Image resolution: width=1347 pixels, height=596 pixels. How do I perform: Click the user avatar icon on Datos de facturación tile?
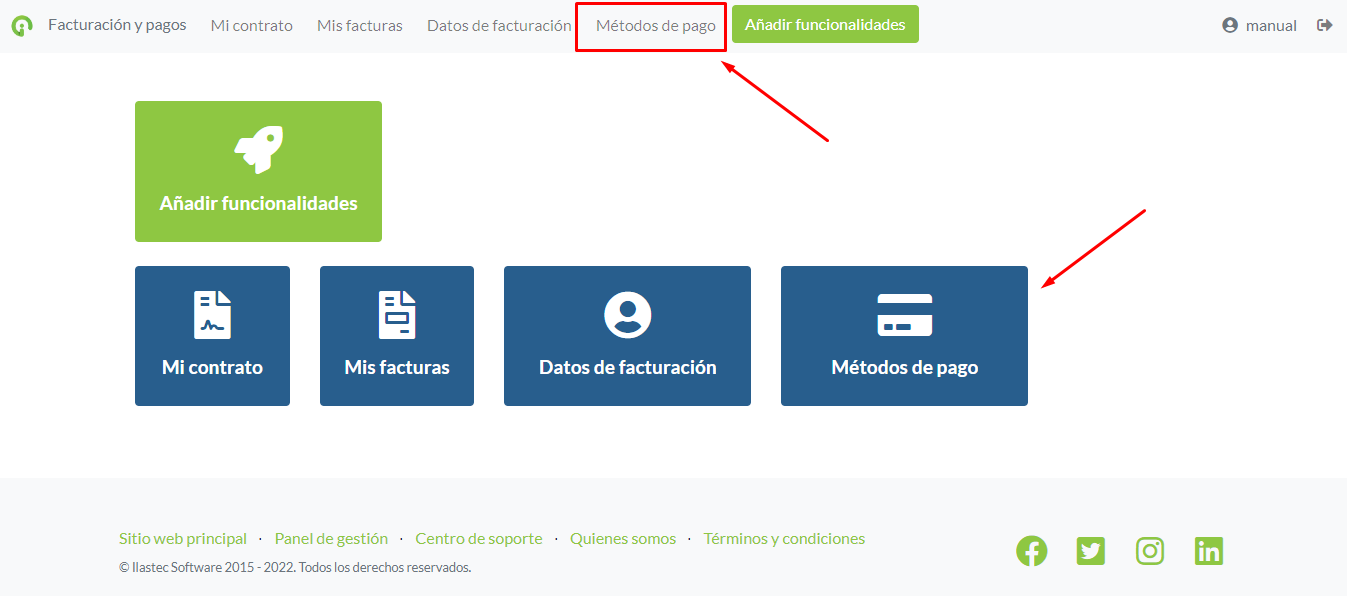point(627,315)
